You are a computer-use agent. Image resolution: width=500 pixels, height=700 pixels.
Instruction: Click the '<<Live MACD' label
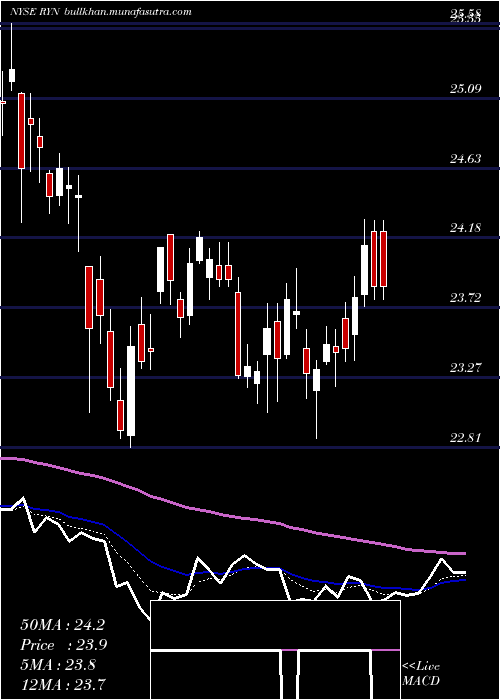[421, 674]
